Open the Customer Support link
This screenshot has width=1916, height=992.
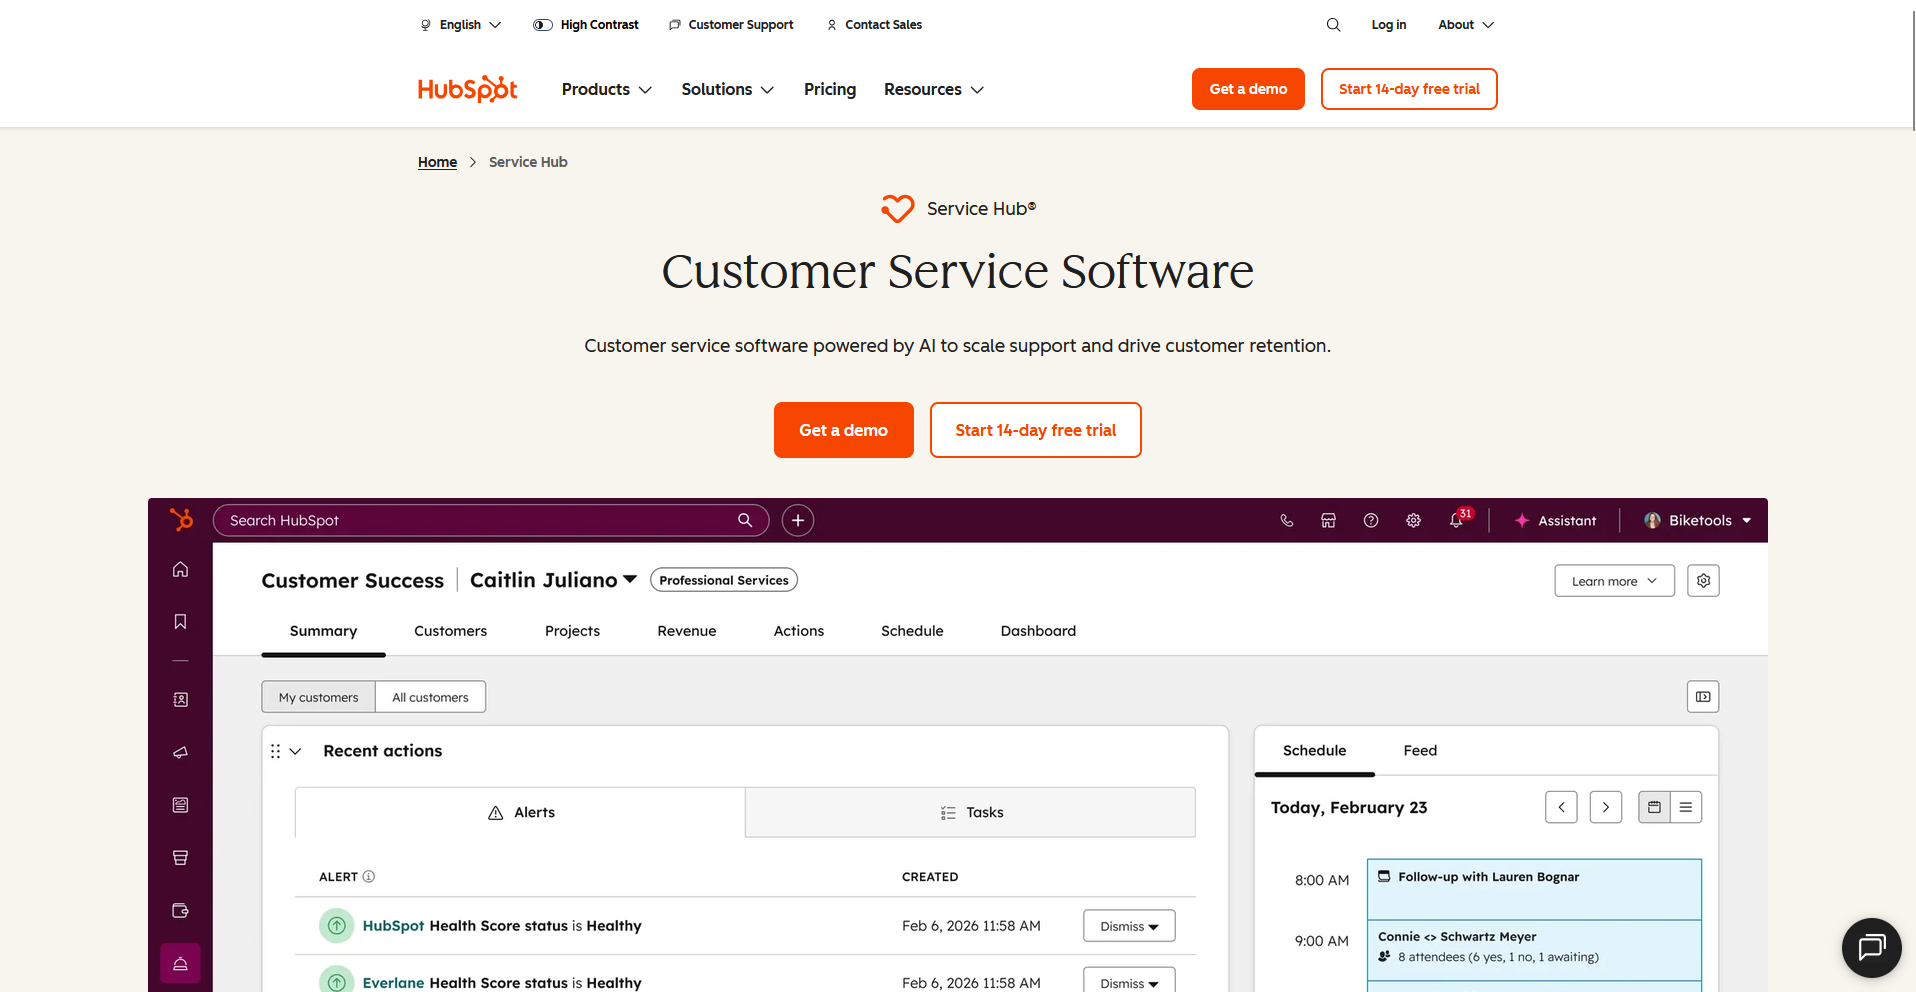[x=731, y=25]
